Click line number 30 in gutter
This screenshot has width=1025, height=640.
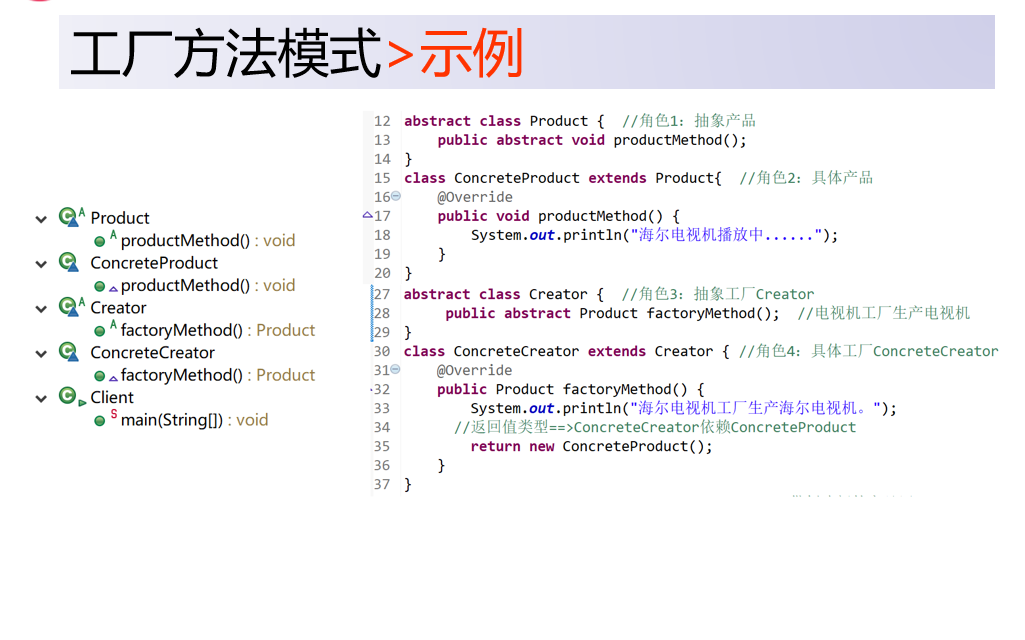click(382, 351)
